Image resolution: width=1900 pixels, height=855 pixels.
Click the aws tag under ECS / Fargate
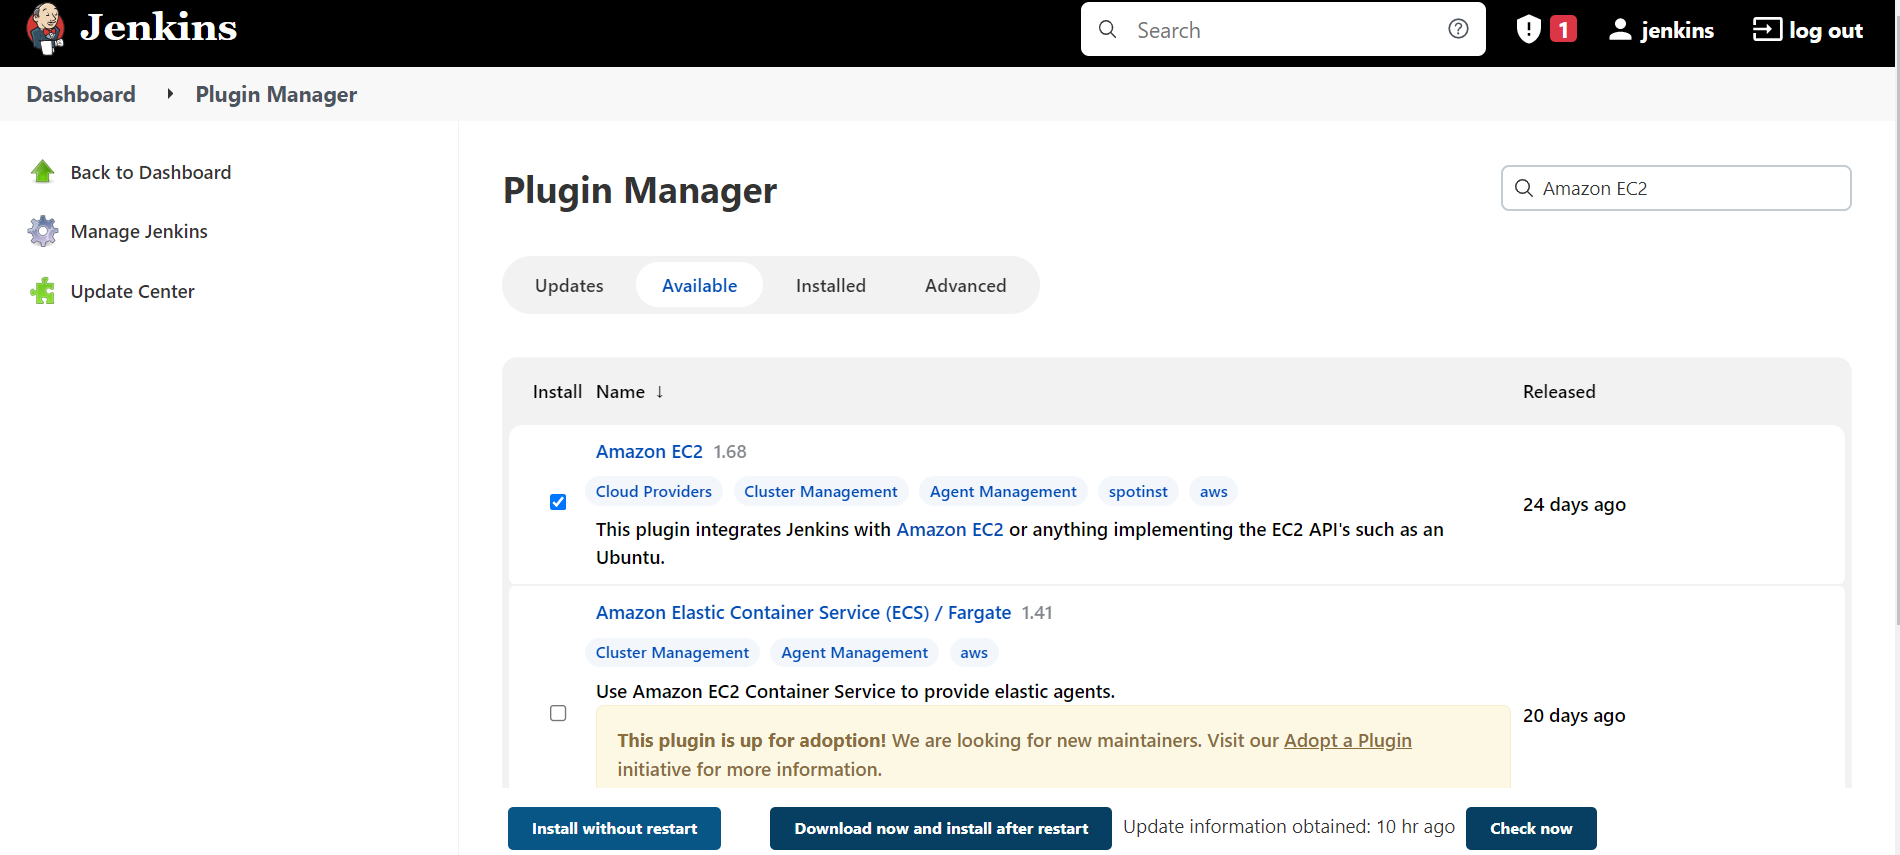(x=974, y=653)
